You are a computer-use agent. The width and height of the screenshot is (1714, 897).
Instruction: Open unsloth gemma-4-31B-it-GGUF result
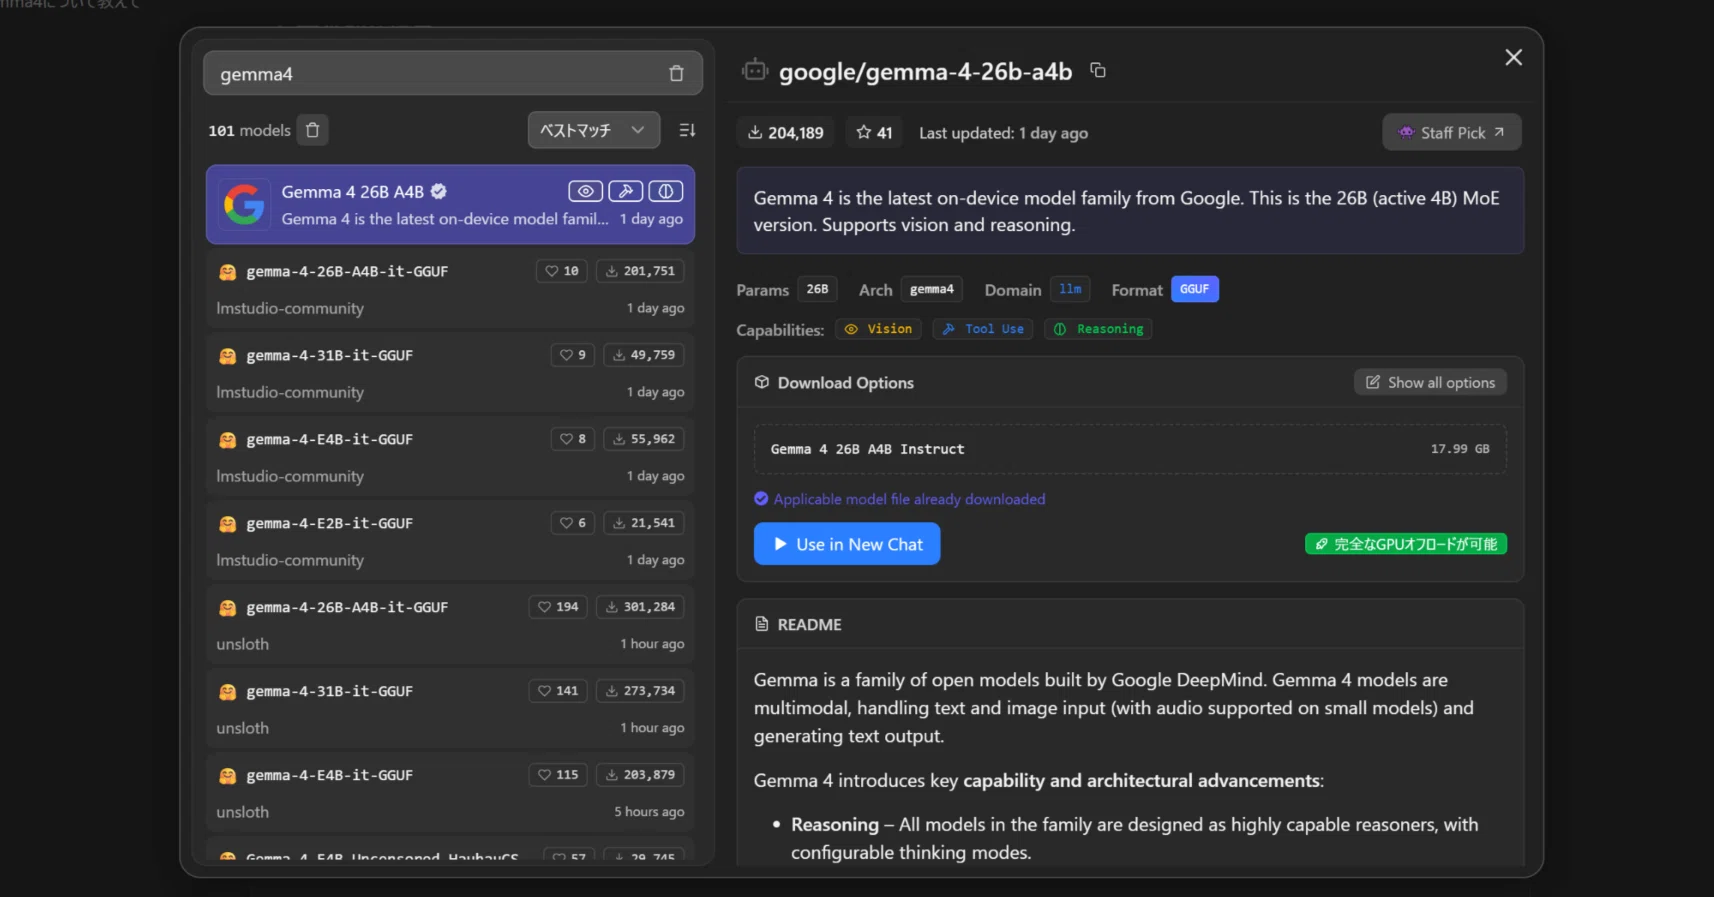click(450, 708)
